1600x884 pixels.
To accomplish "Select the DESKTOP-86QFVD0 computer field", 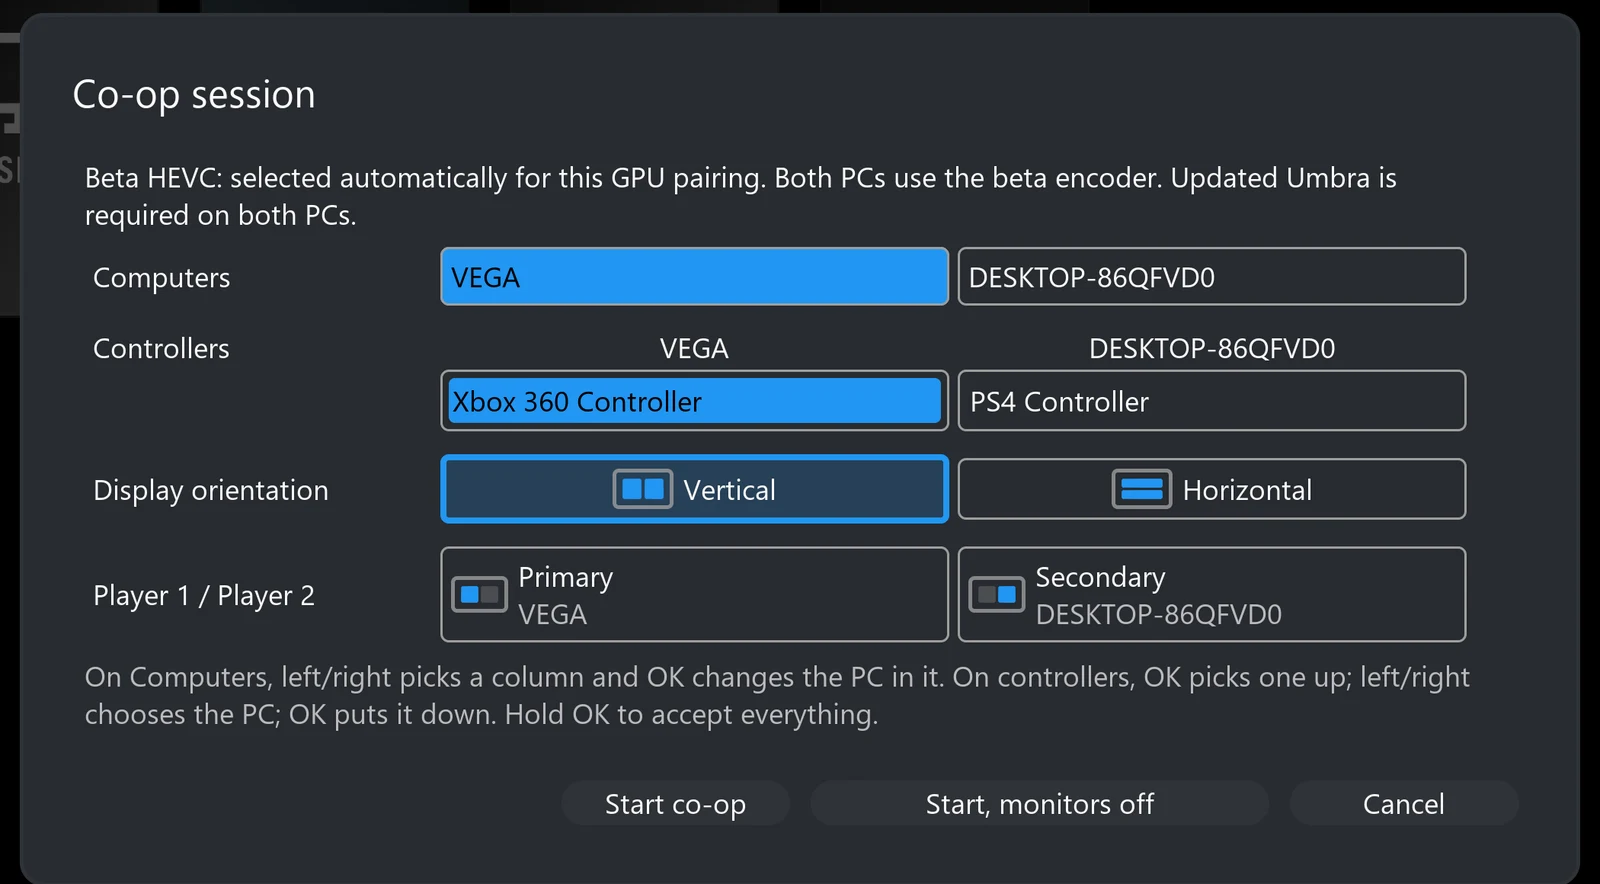I will coord(1212,276).
